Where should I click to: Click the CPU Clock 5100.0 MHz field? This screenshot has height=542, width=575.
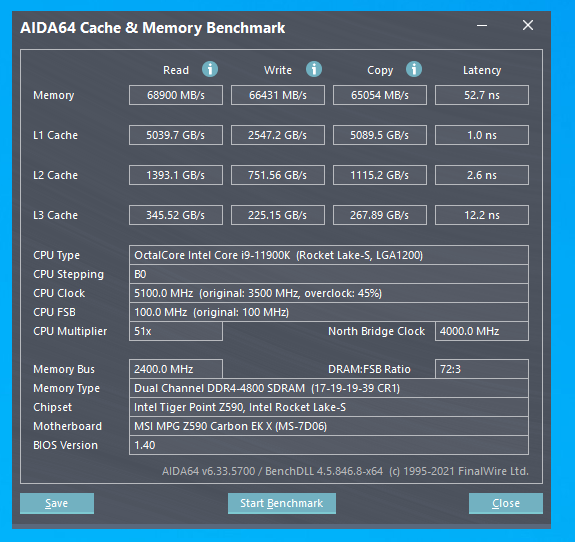click(329, 293)
